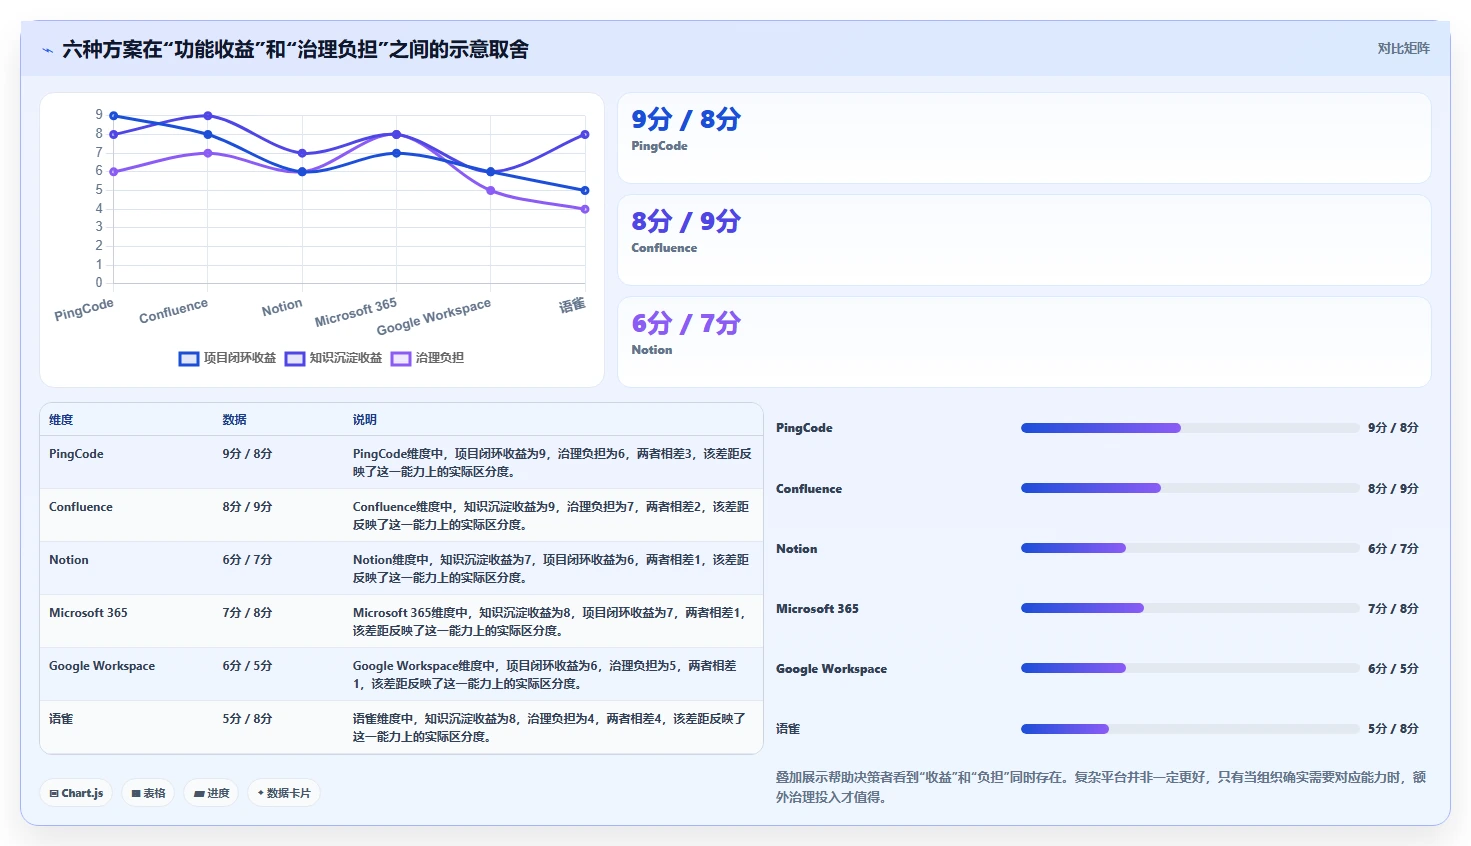
Task: Click the 语雀 x-axis label in the chart
Action: tap(572, 305)
